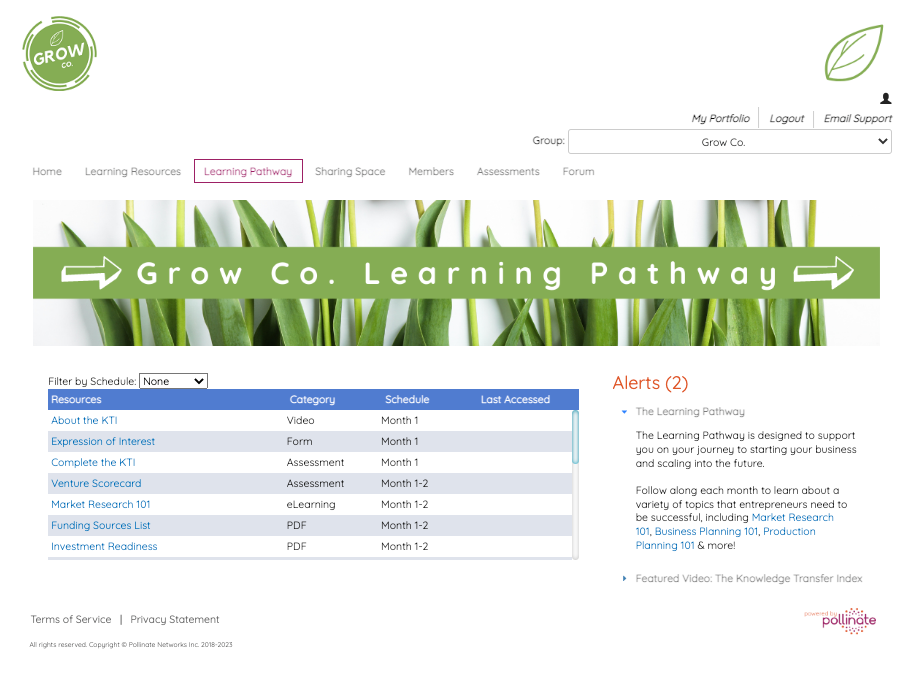
Task: Collapse The Learning Pathway alert
Action: click(622, 411)
